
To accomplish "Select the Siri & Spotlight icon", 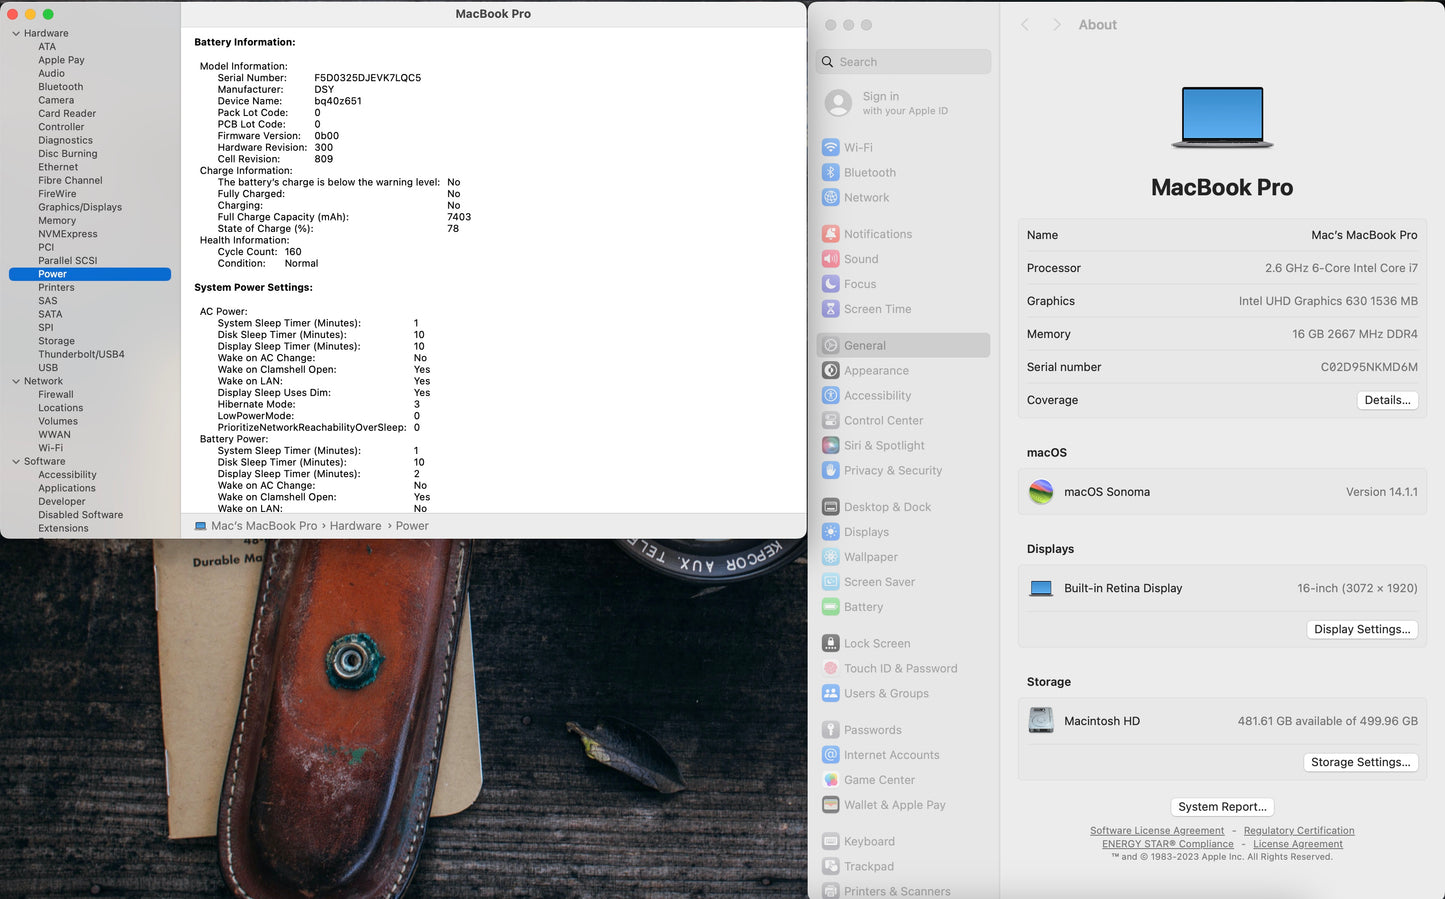I will 830,446.
